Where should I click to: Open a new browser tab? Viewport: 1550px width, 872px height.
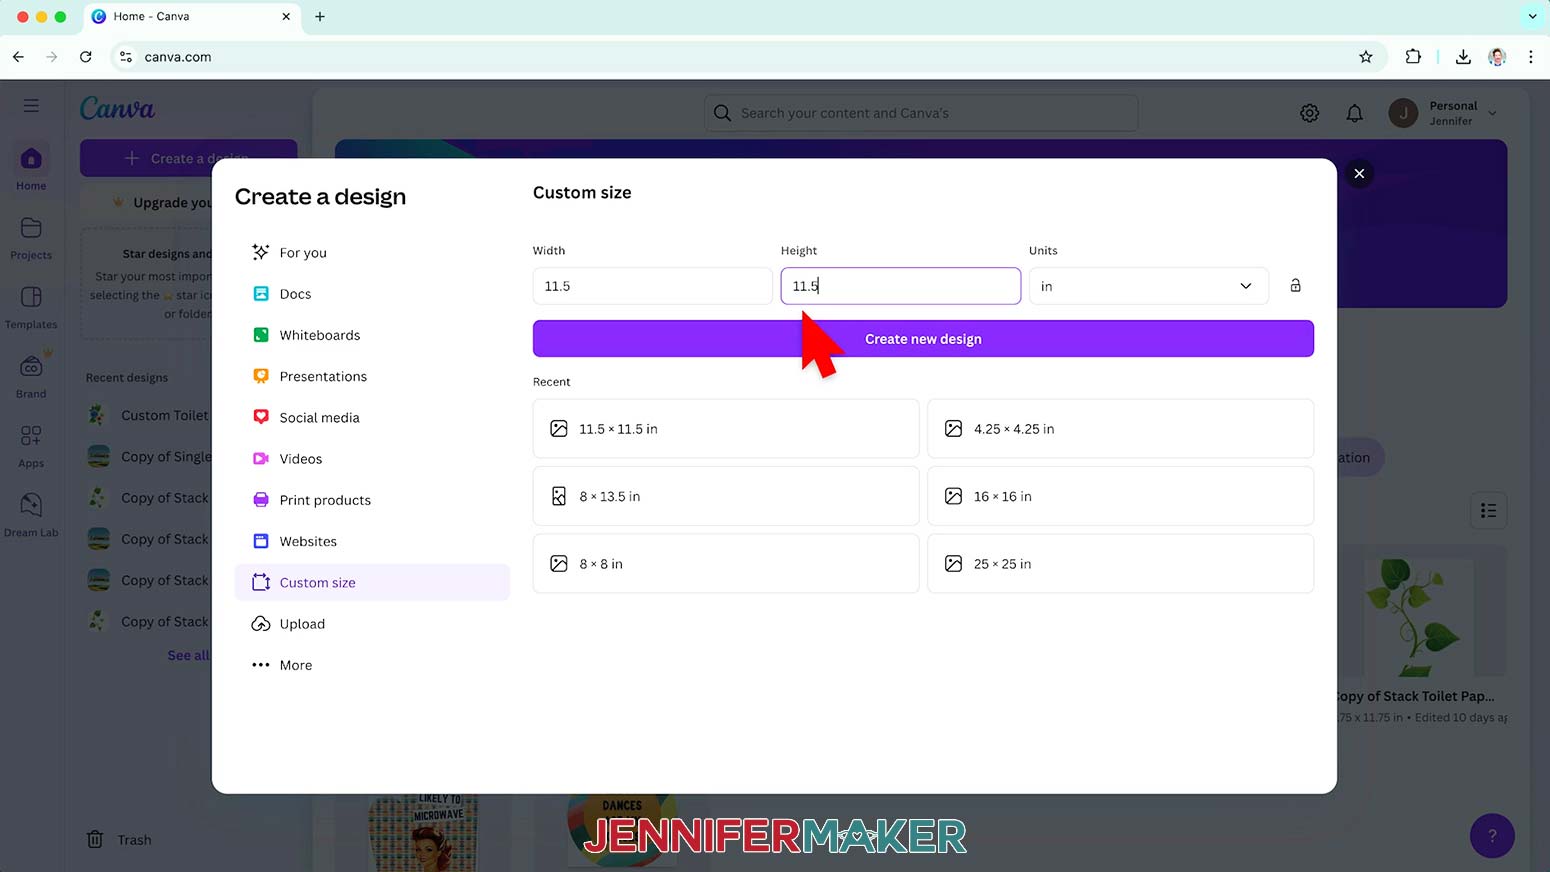(320, 16)
